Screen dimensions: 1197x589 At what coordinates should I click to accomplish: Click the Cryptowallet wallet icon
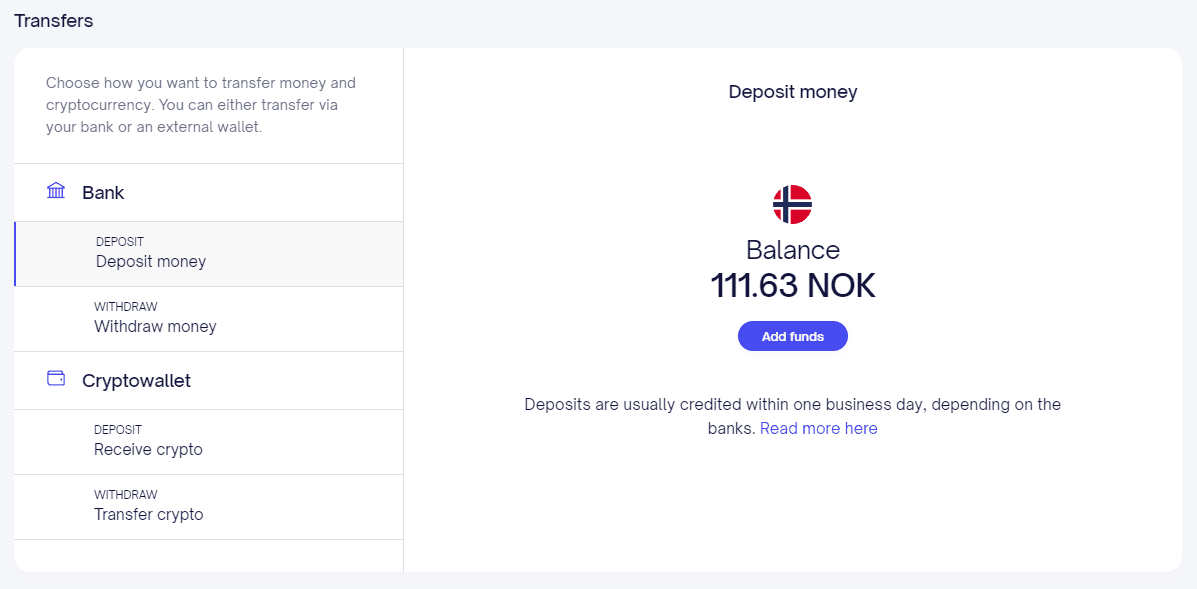56,379
